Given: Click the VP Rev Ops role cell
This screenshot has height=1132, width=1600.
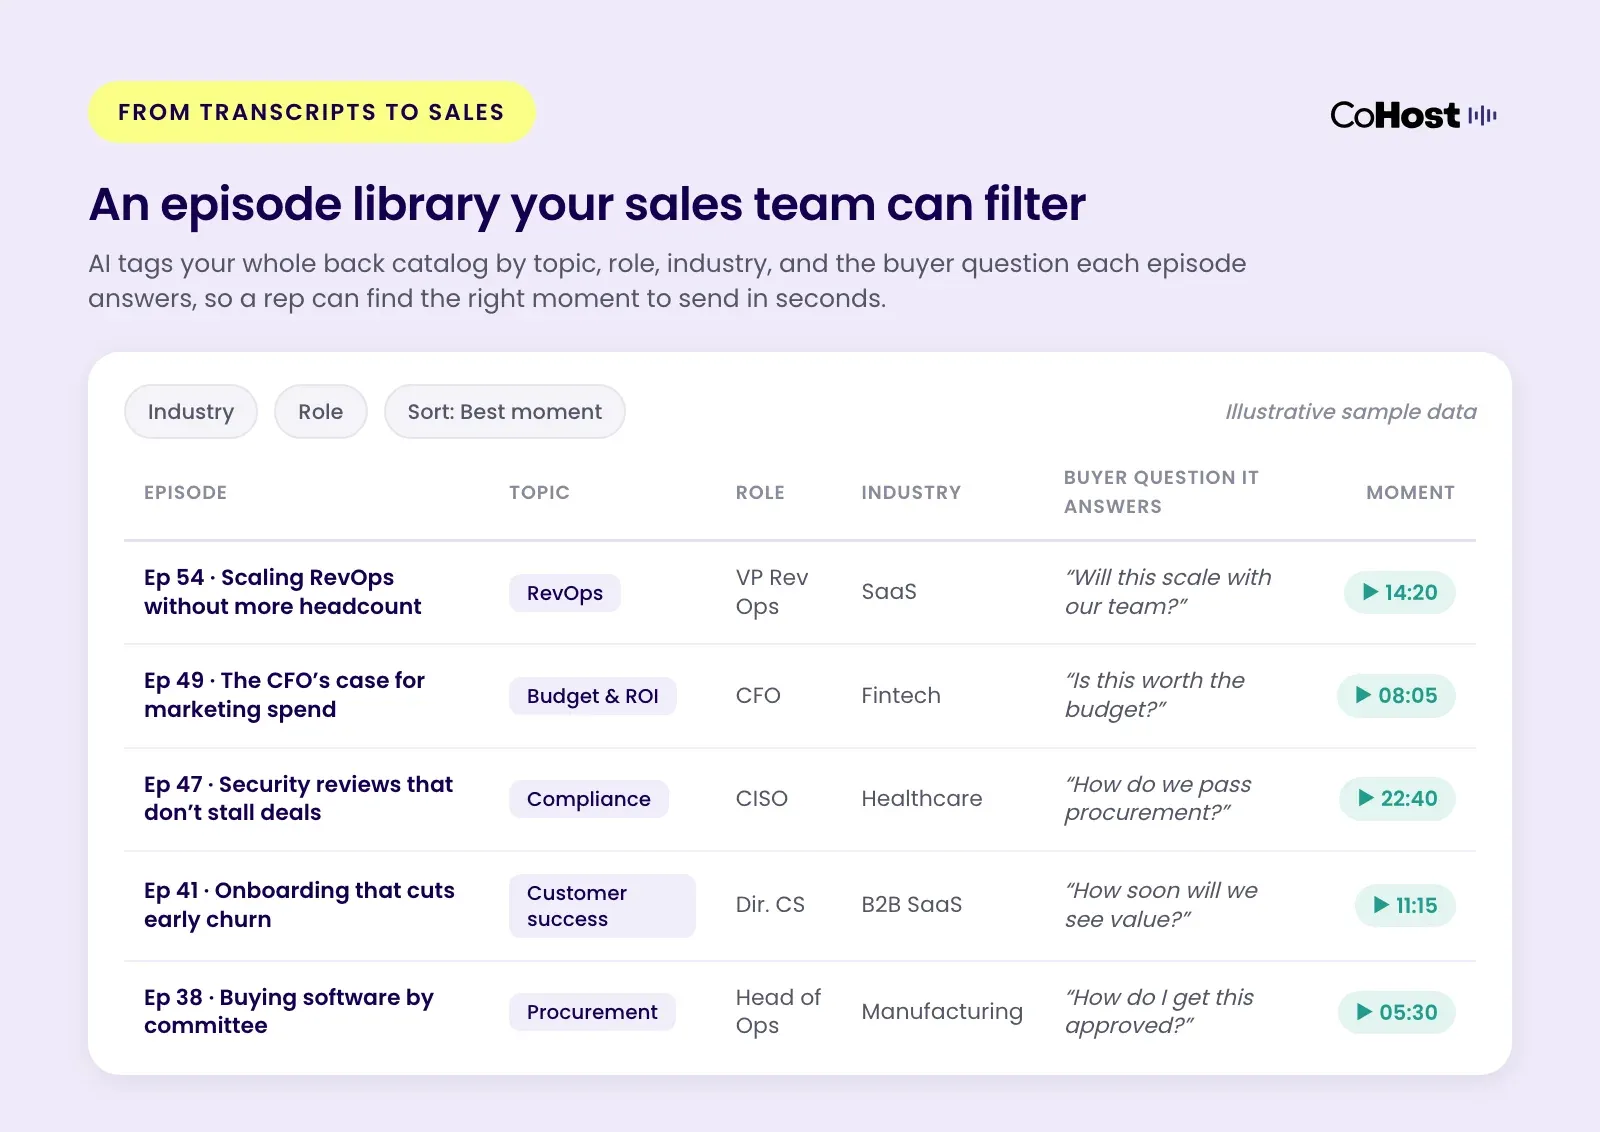Looking at the screenshot, I should [x=772, y=592].
